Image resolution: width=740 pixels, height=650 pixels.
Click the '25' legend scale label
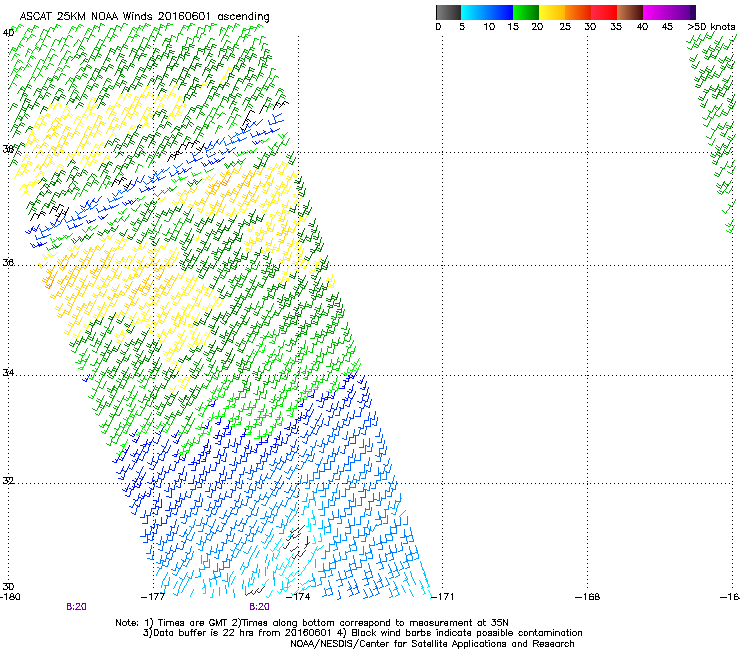[x=565, y=27]
